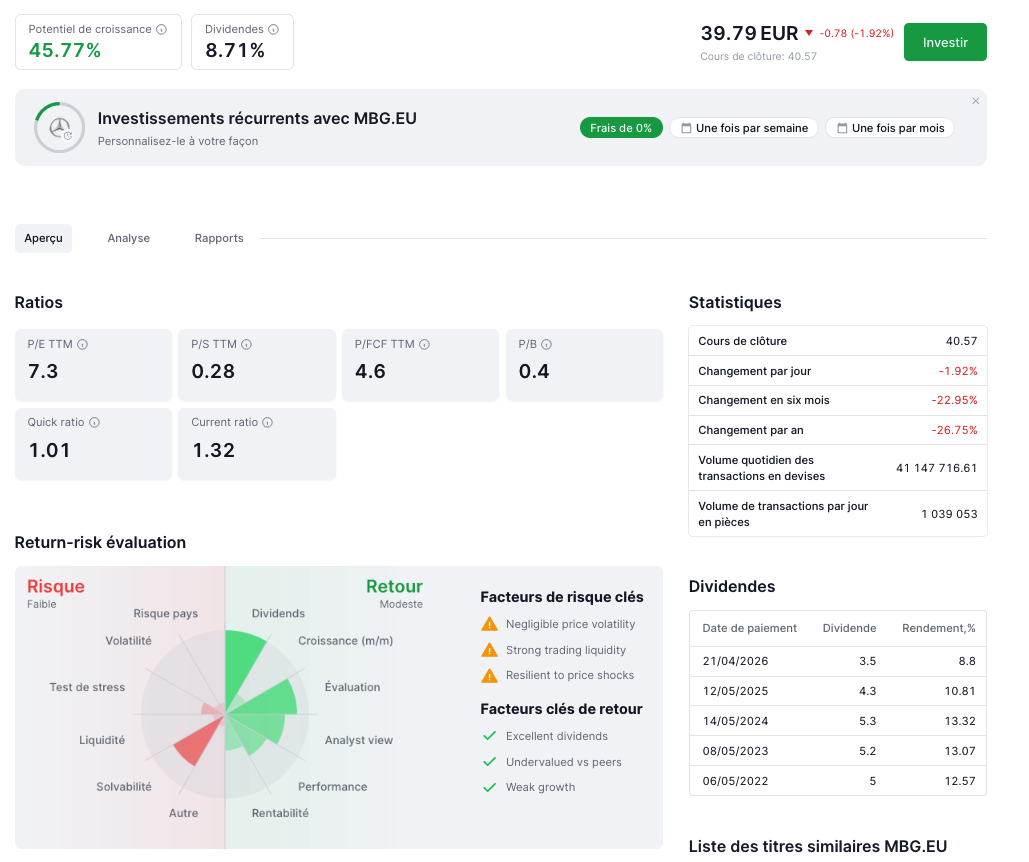Click the 08/05/2023 dividend row date
This screenshot has height=862, width=1029.
[x=735, y=751]
